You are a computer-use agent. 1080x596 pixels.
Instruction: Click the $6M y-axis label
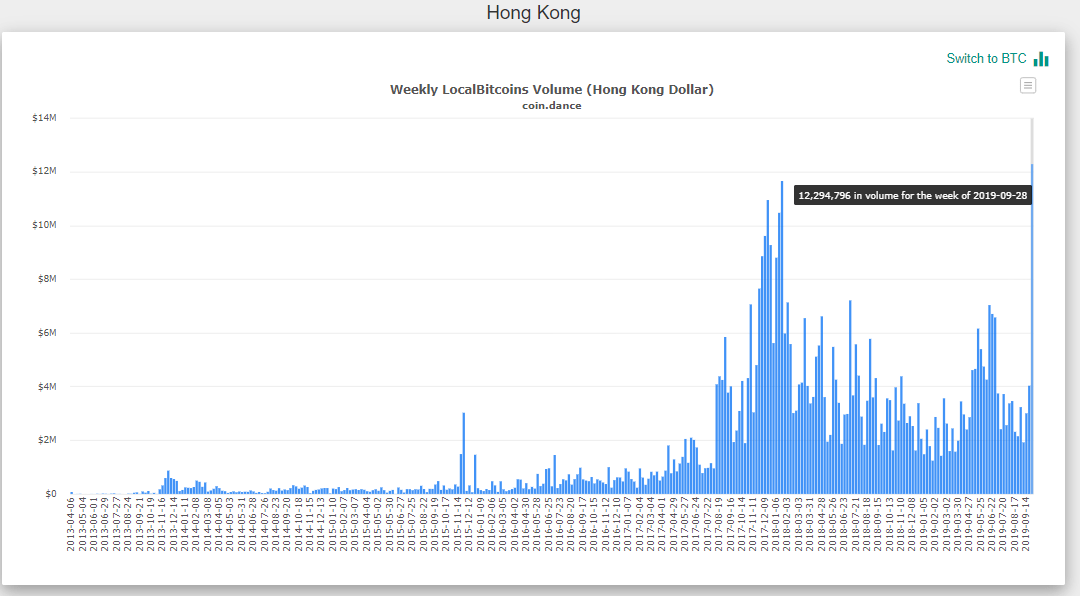click(46, 333)
